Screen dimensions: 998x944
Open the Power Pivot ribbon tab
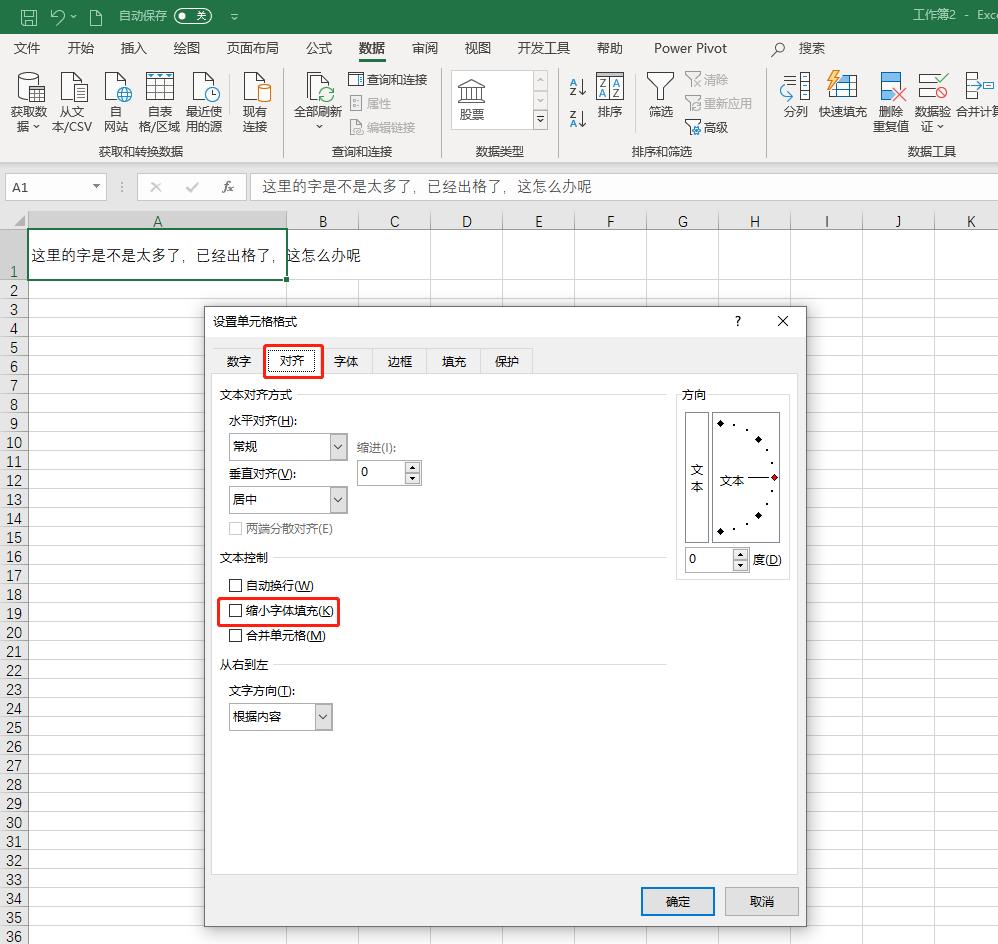click(689, 47)
